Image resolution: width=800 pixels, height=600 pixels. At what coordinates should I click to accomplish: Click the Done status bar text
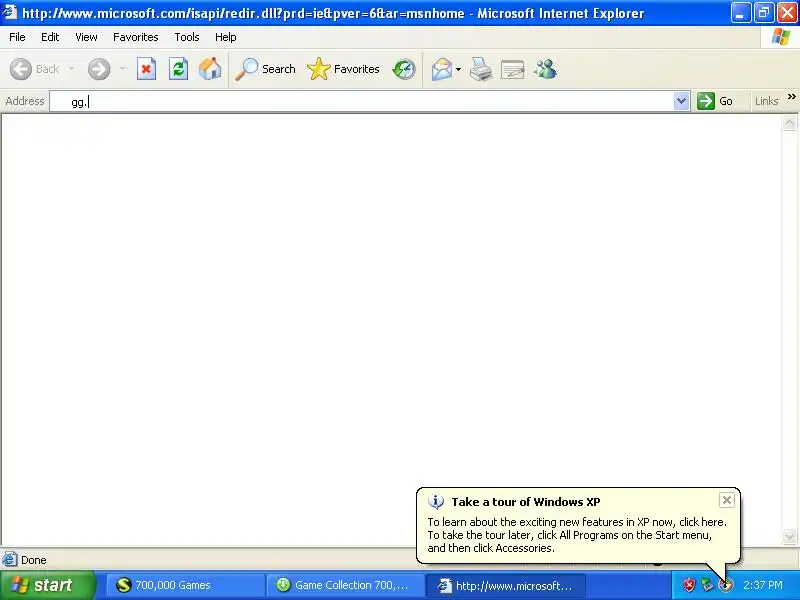(x=34, y=560)
